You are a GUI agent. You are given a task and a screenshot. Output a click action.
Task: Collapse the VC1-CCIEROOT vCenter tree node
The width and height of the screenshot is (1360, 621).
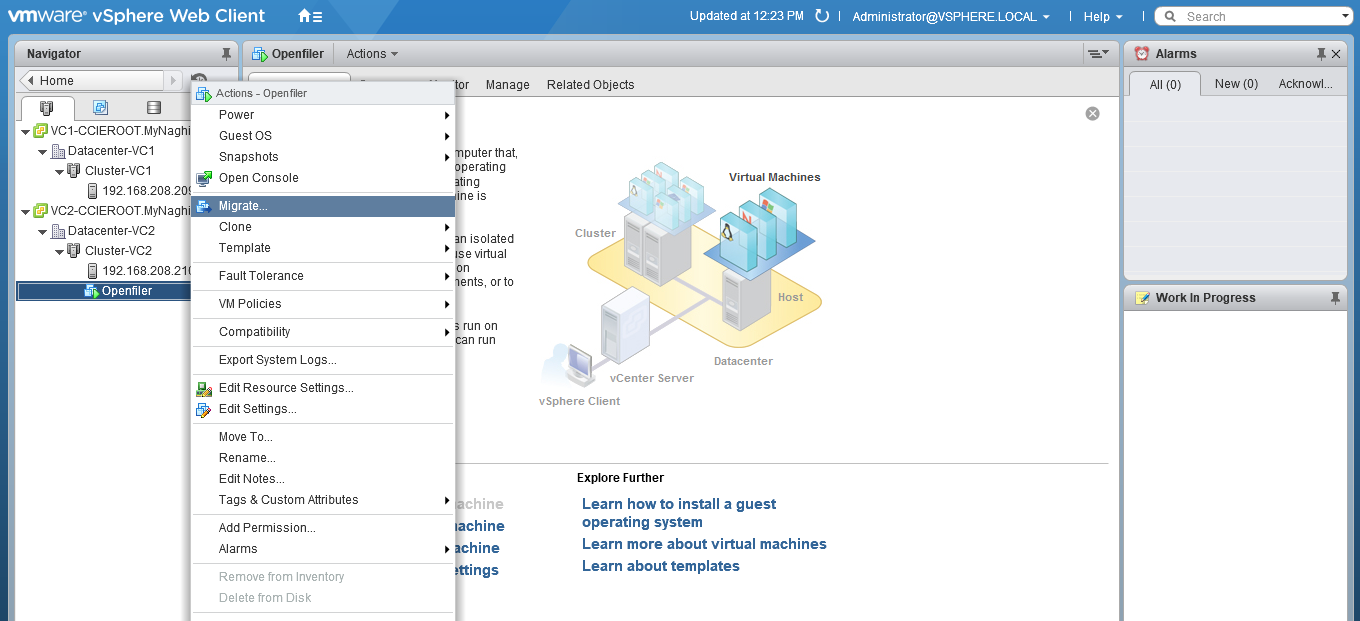coord(25,131)
